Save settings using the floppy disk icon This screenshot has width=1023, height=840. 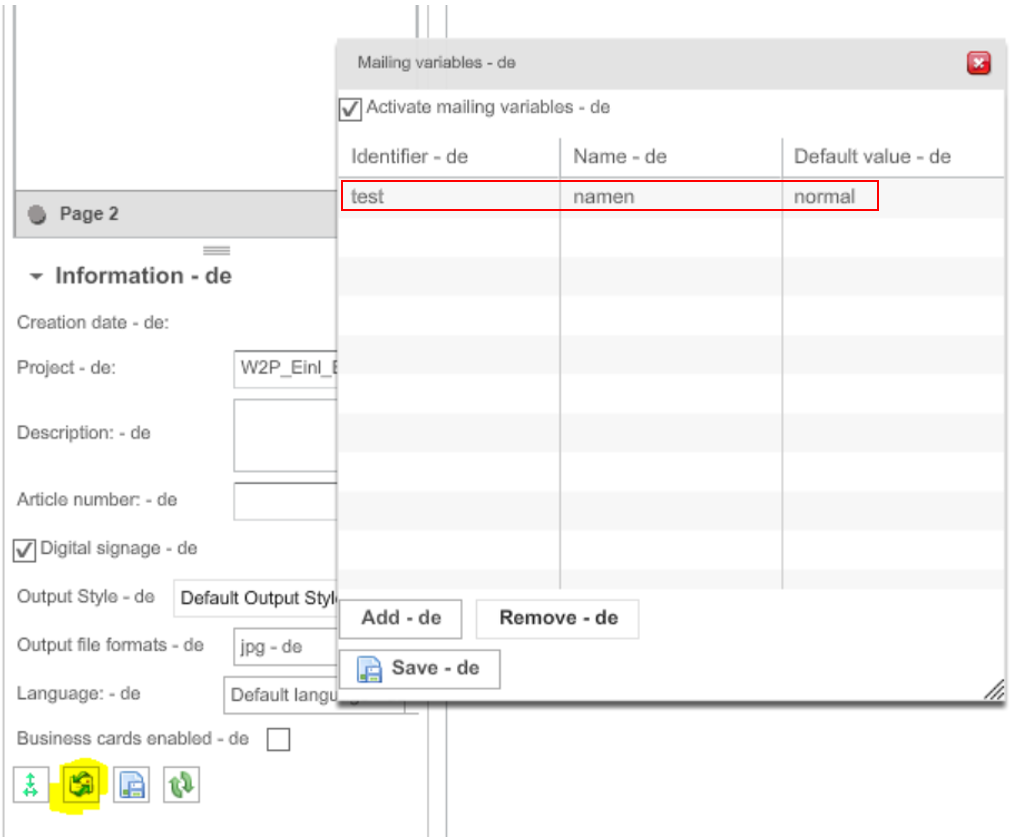130,785
